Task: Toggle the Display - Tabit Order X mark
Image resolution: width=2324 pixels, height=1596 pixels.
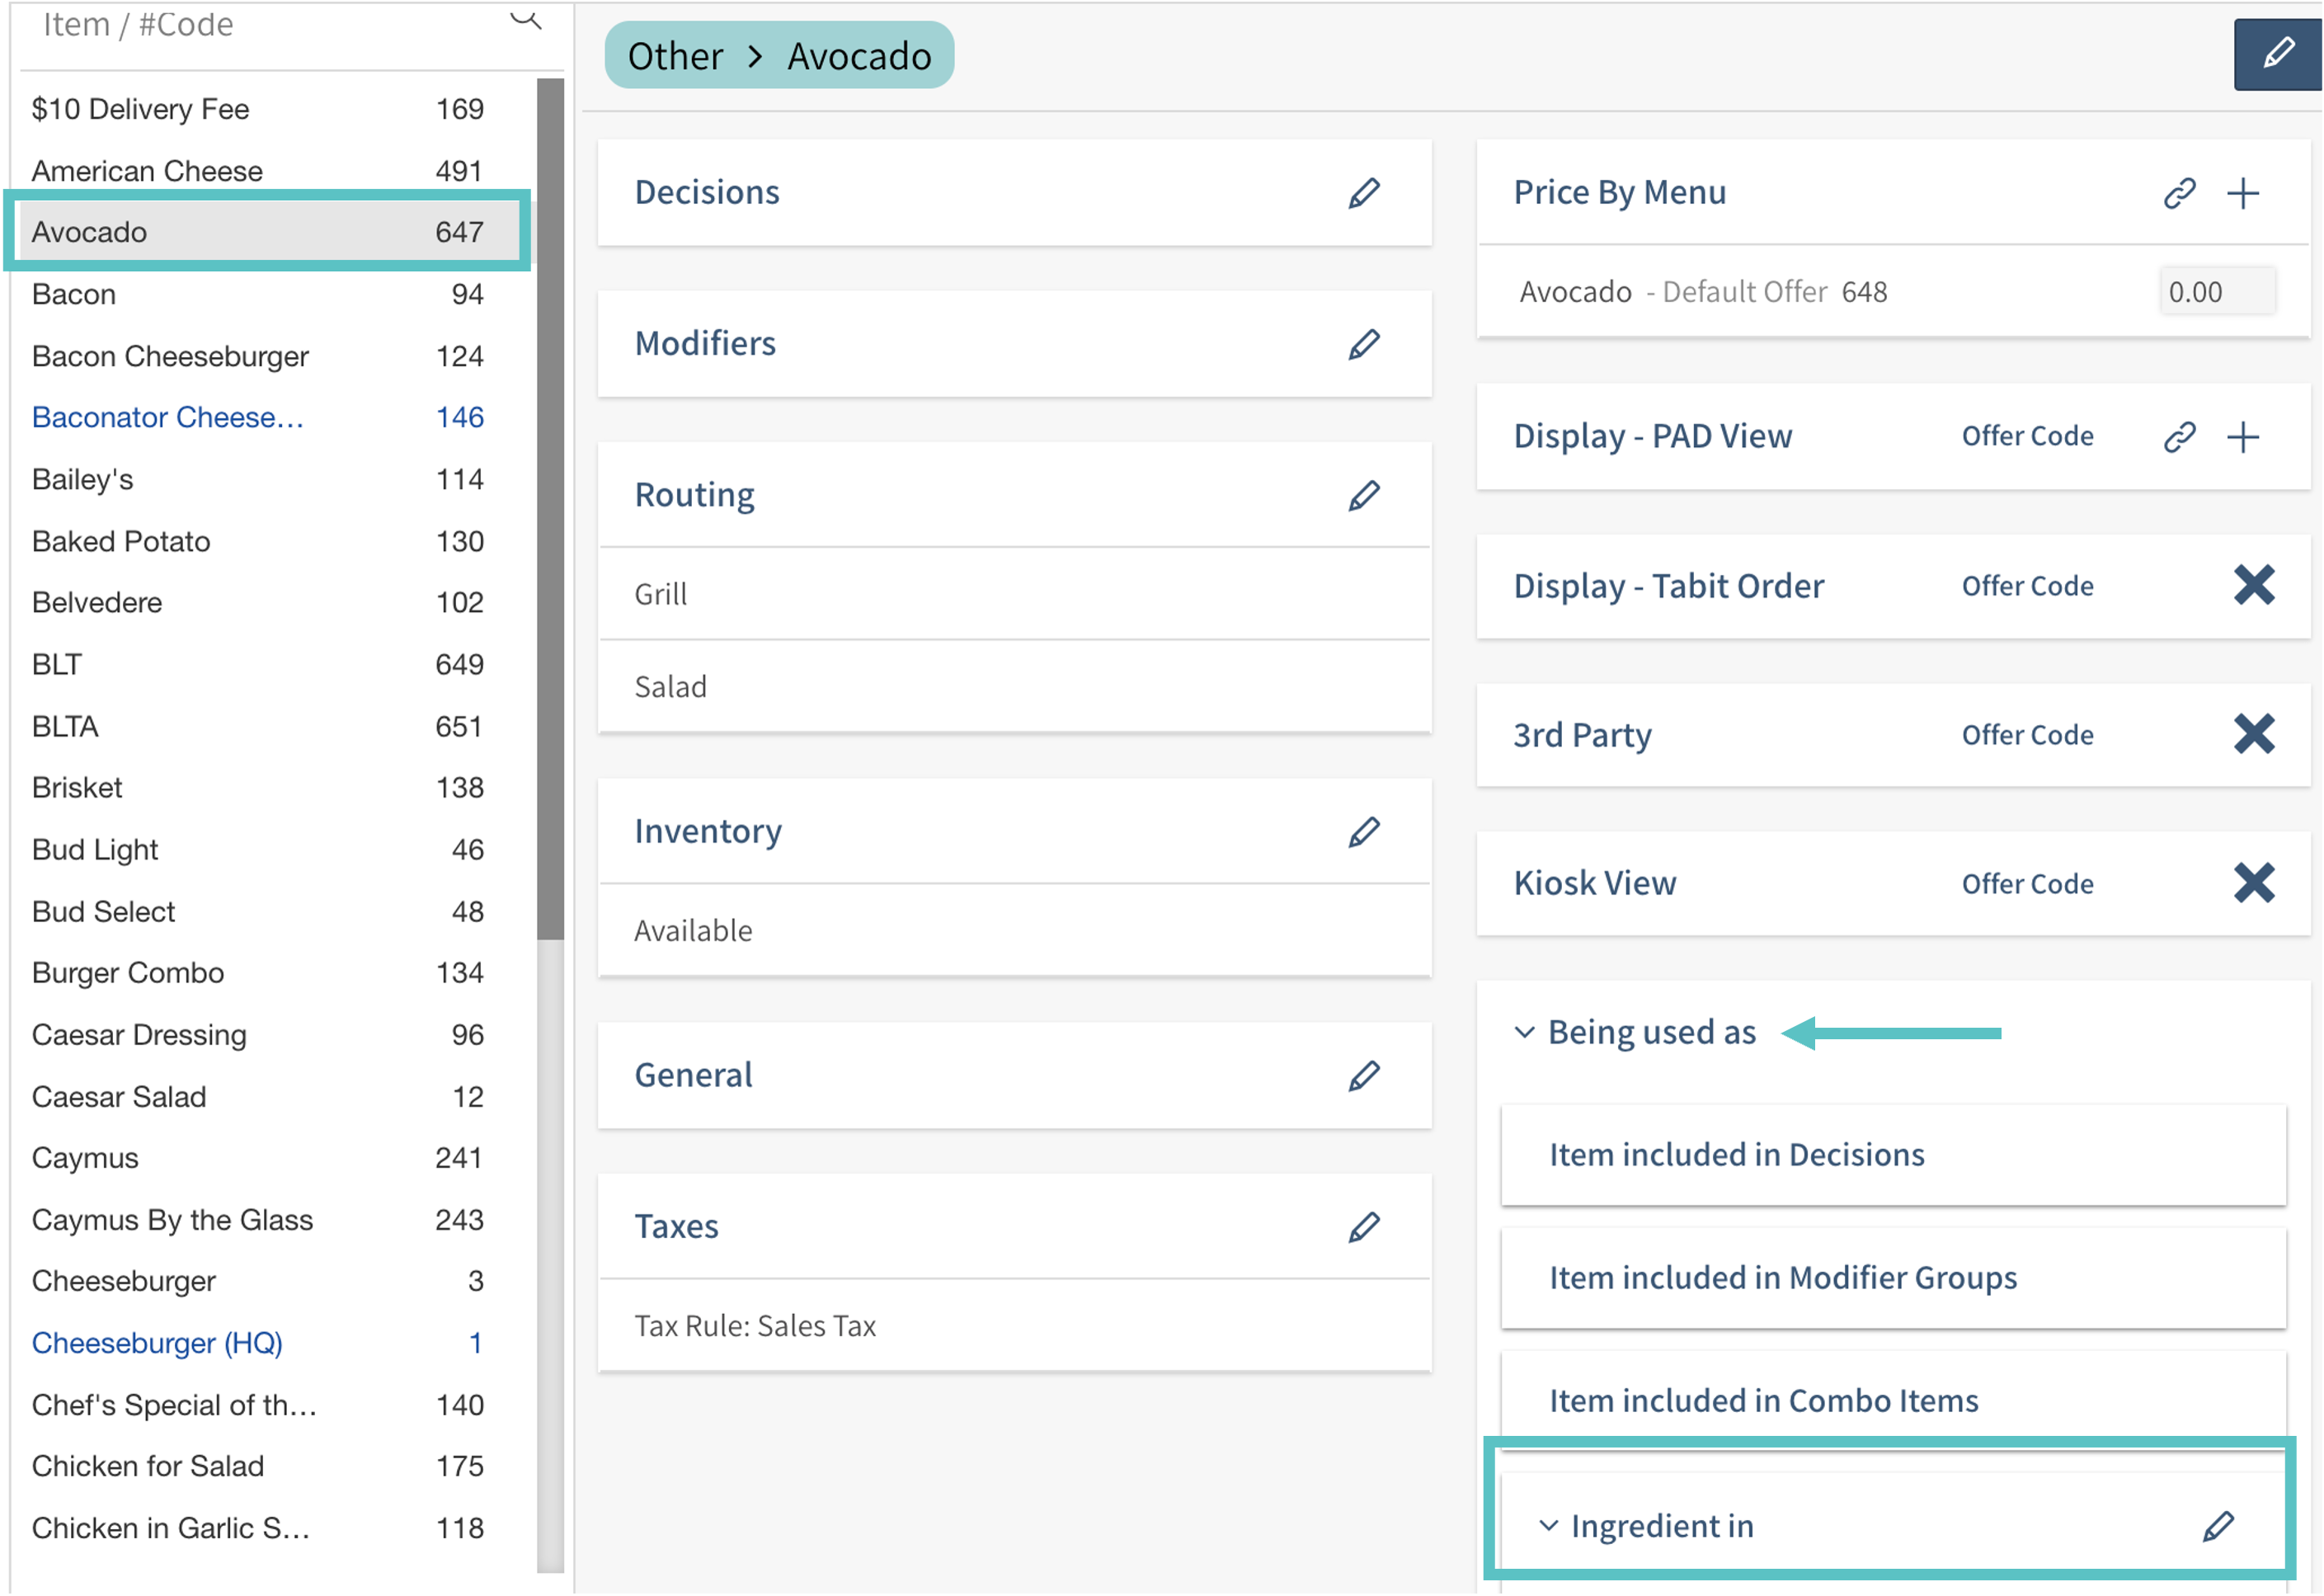Action: (2253, 586)
